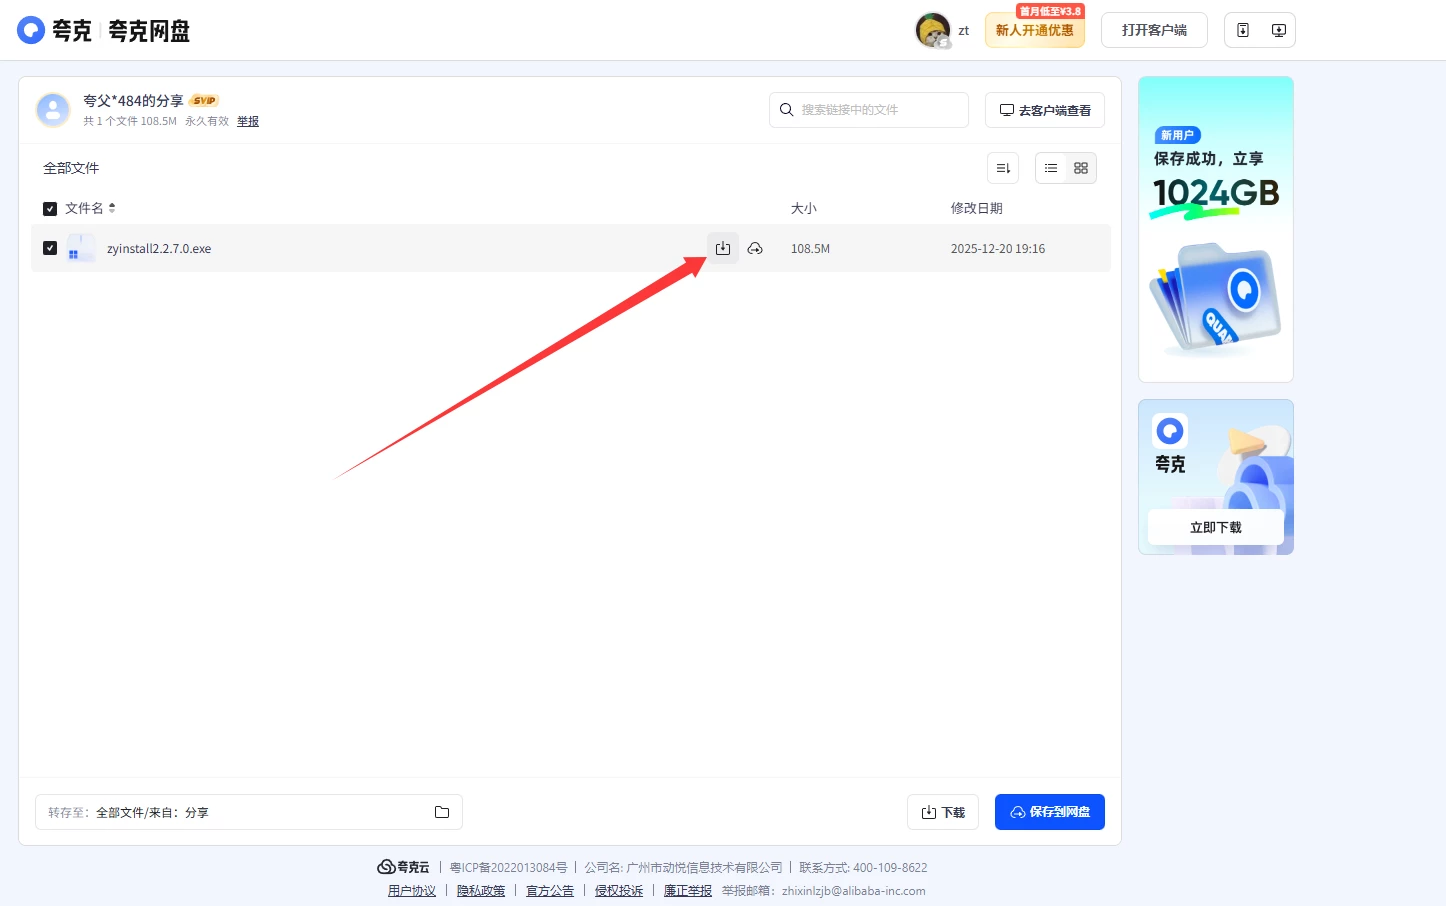Click the save-to-cloud icon beside zyinstall2.2.7.0.exe
This screenshot has width=1446, height=906.
pyautogui.click(x=755, y=248)
